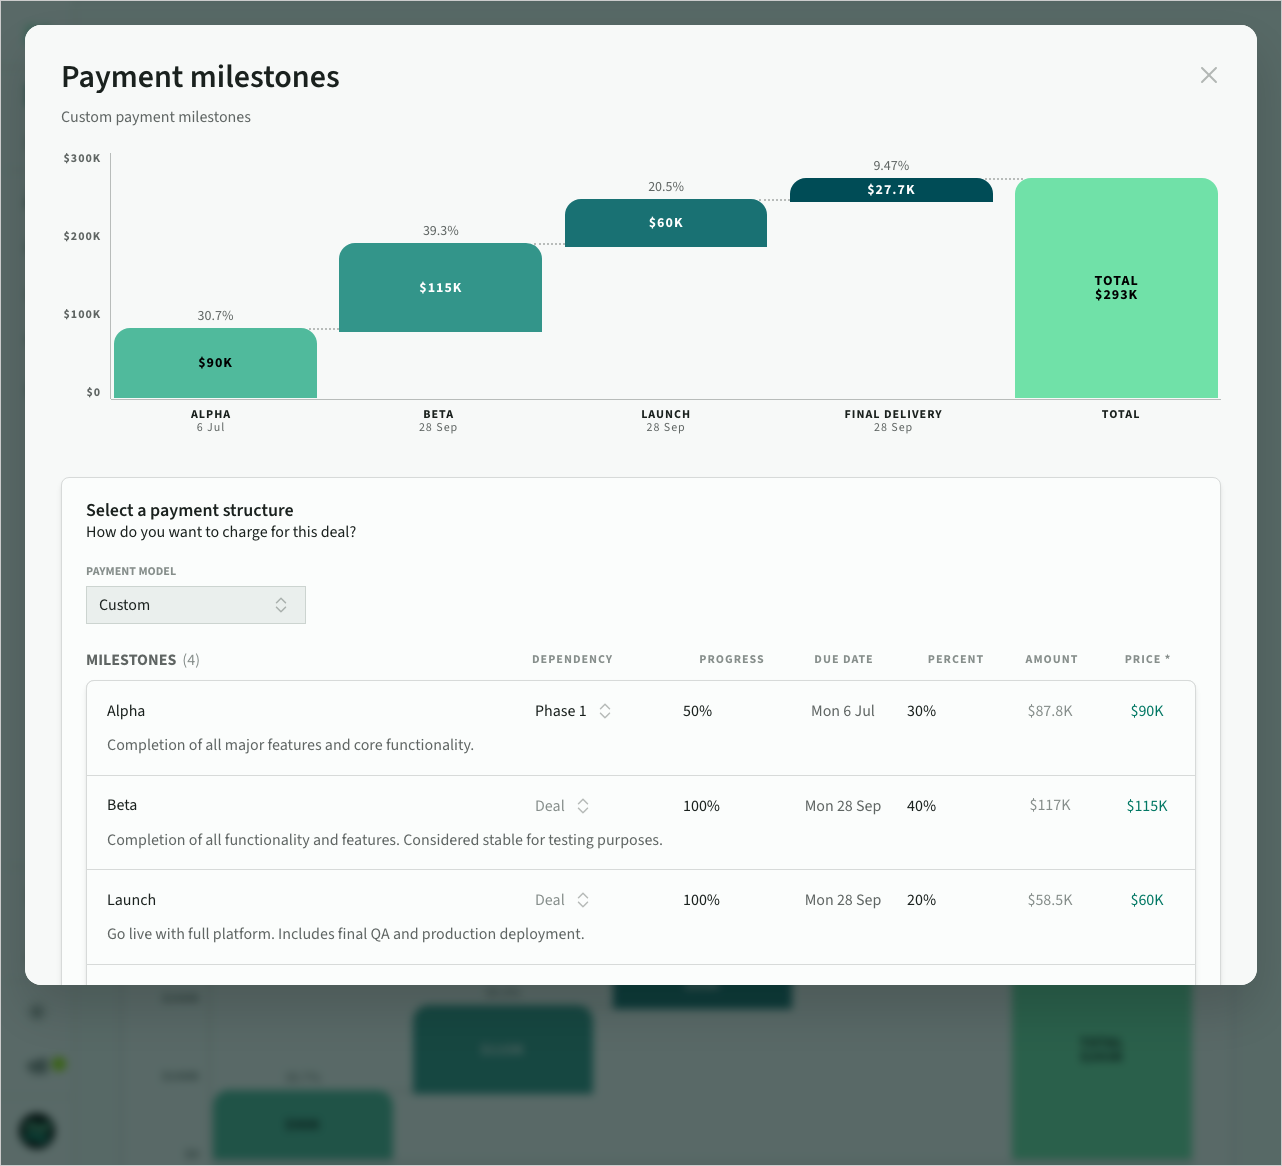Close the Payment milestones dialog

tap(1208, 76)
